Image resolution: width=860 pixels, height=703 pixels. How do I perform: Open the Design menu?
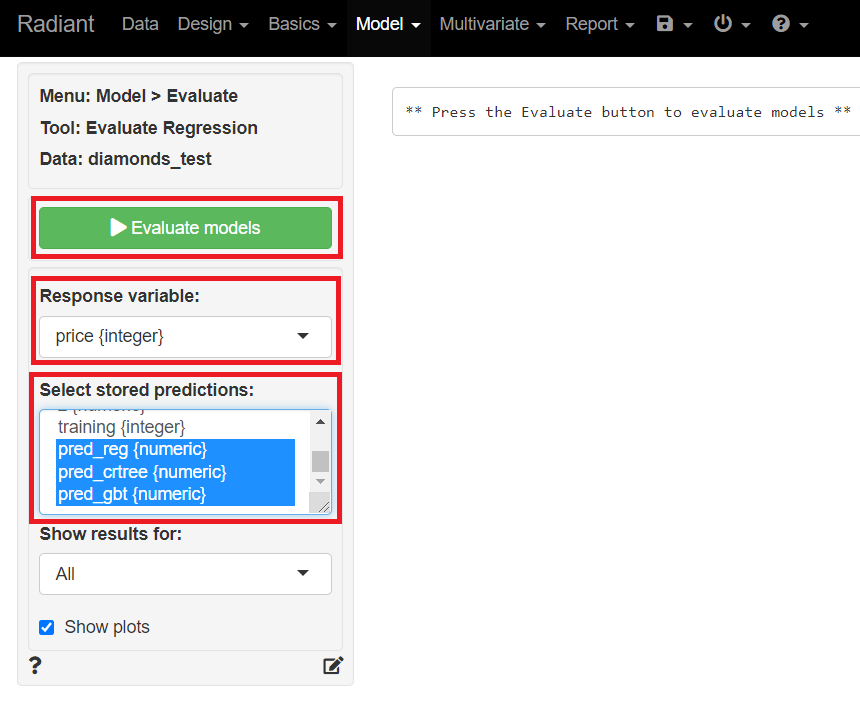(x=212, y=24)
